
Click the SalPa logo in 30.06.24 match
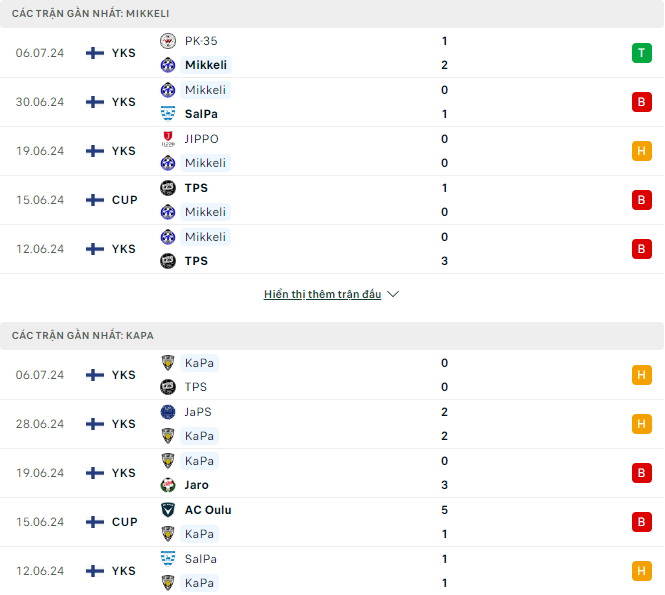pyautogui.click(x=168, y=114)
